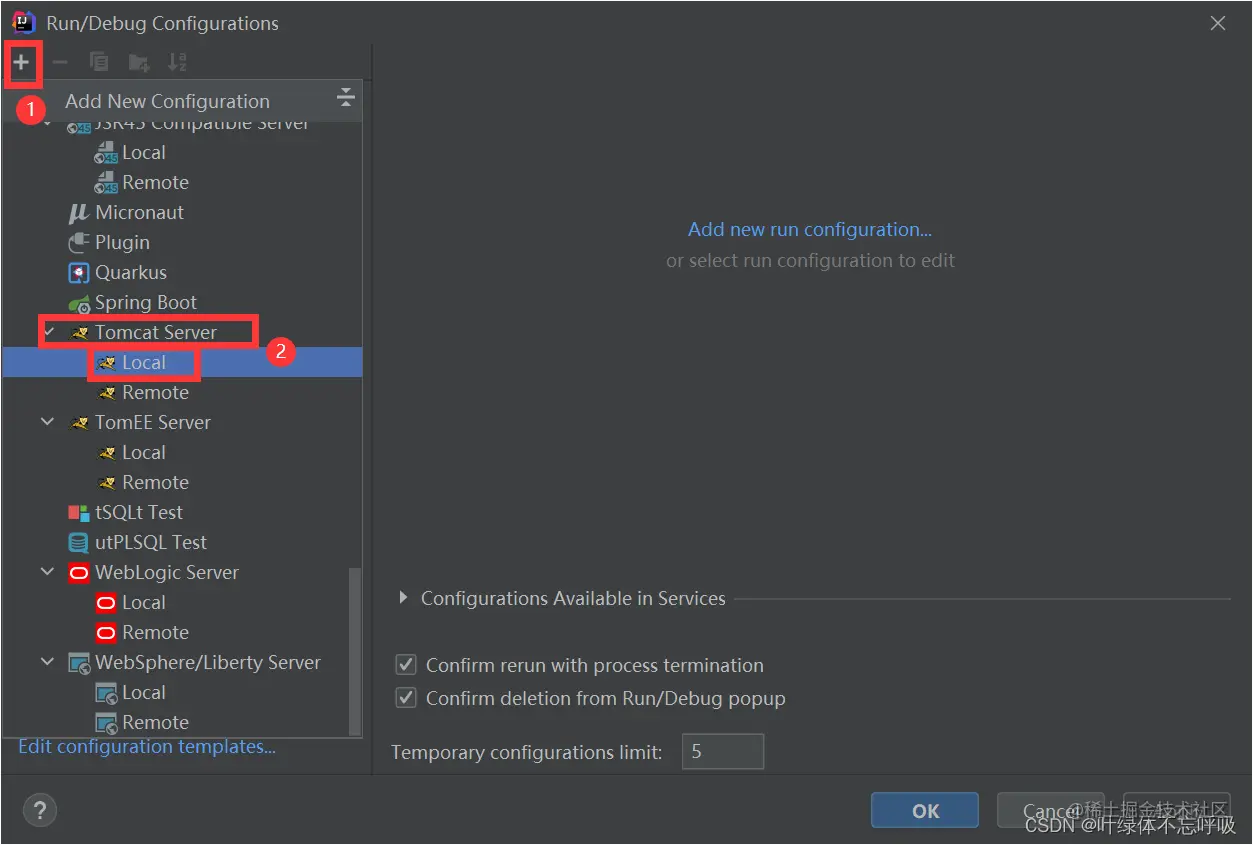Viewport: 1253px width, 845px height.
Task: Toggle Confirm deletion from Run/Debug popup
Action: (406, 698)
